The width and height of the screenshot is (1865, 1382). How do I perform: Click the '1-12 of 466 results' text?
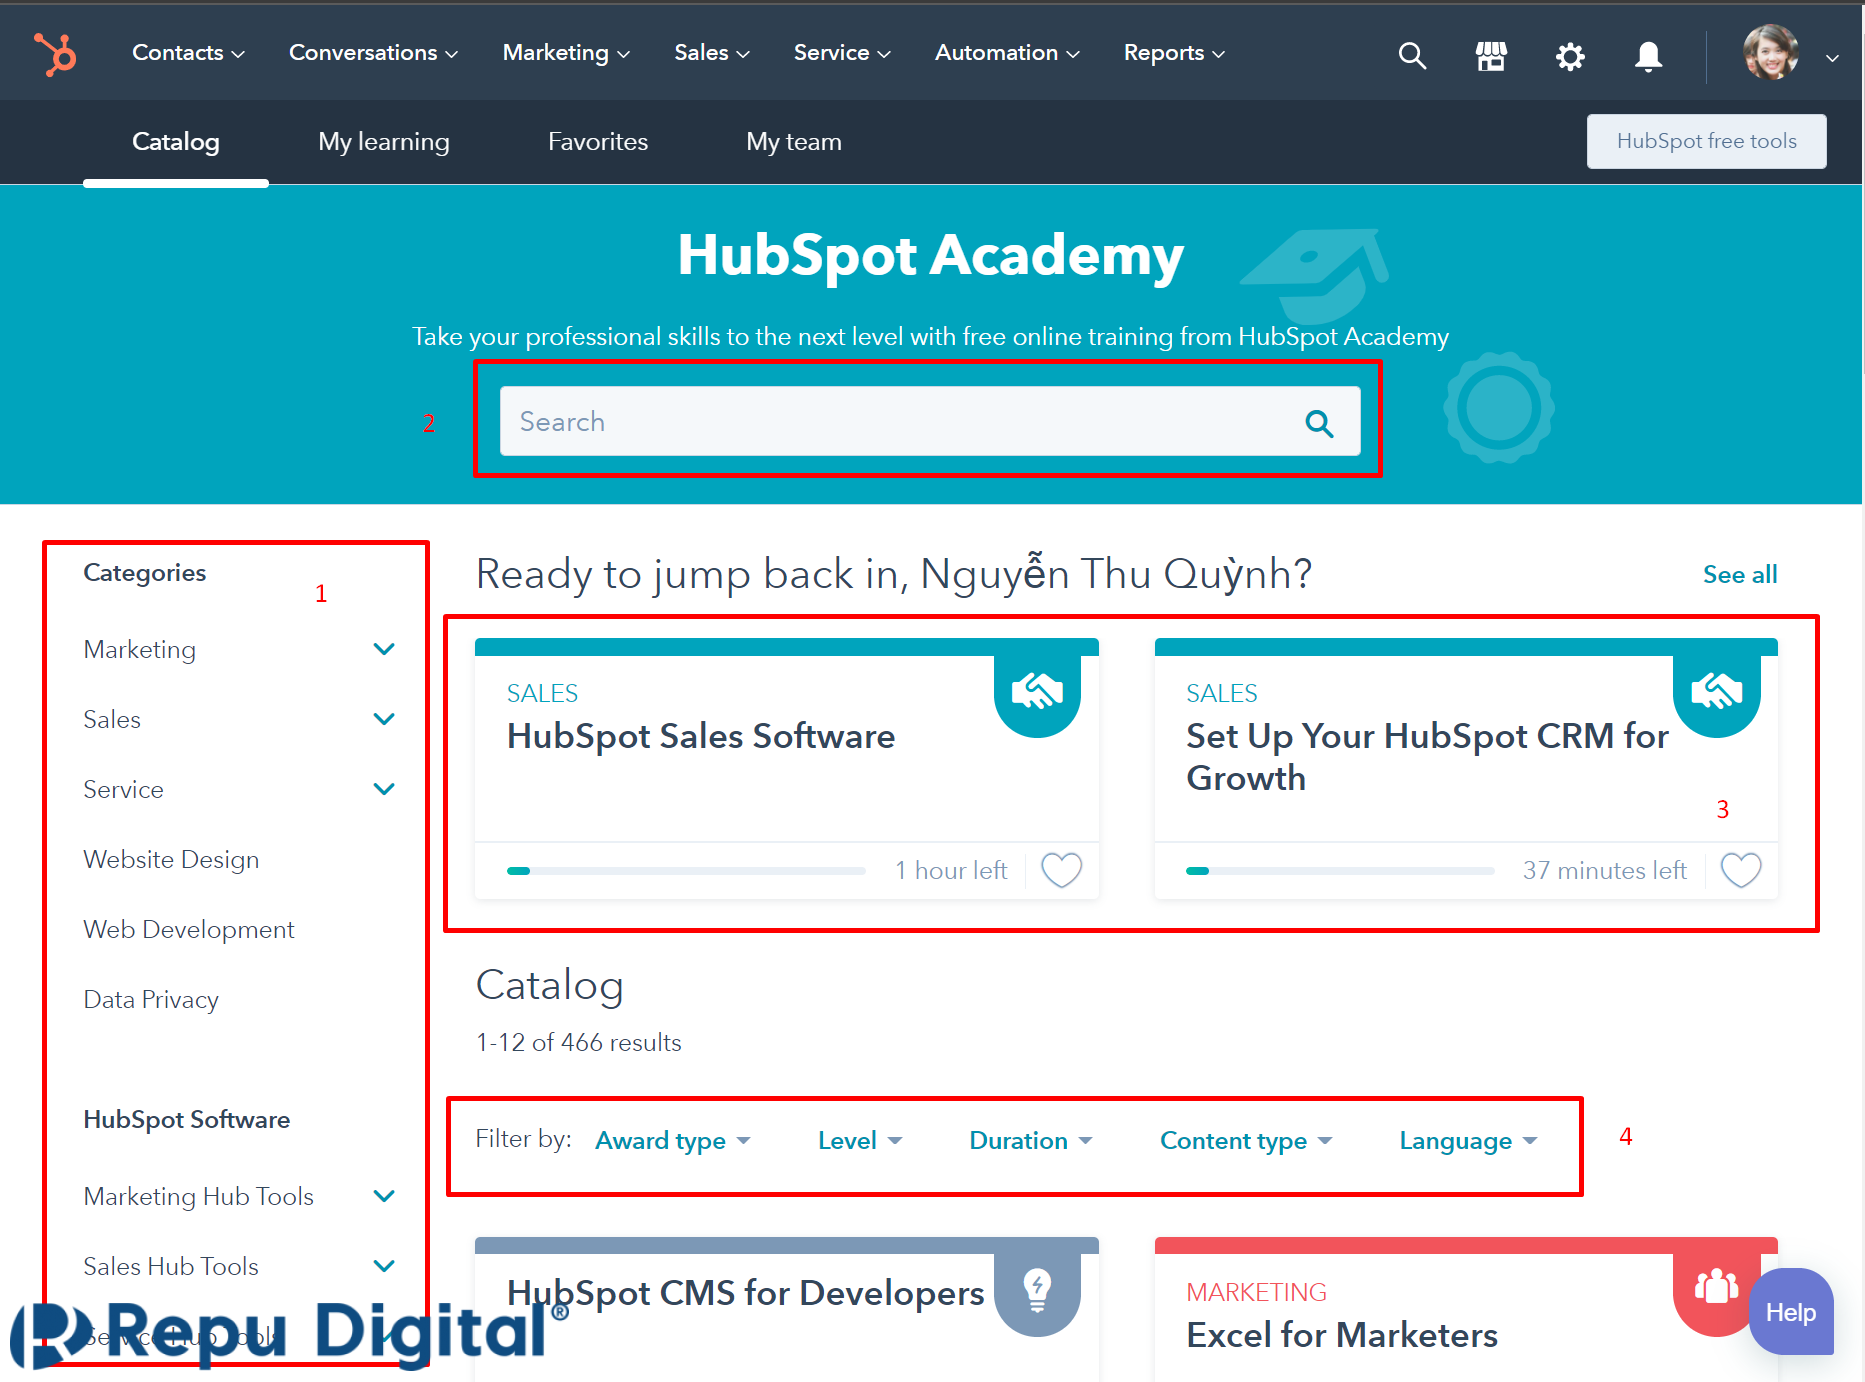tap(578, 1043)
